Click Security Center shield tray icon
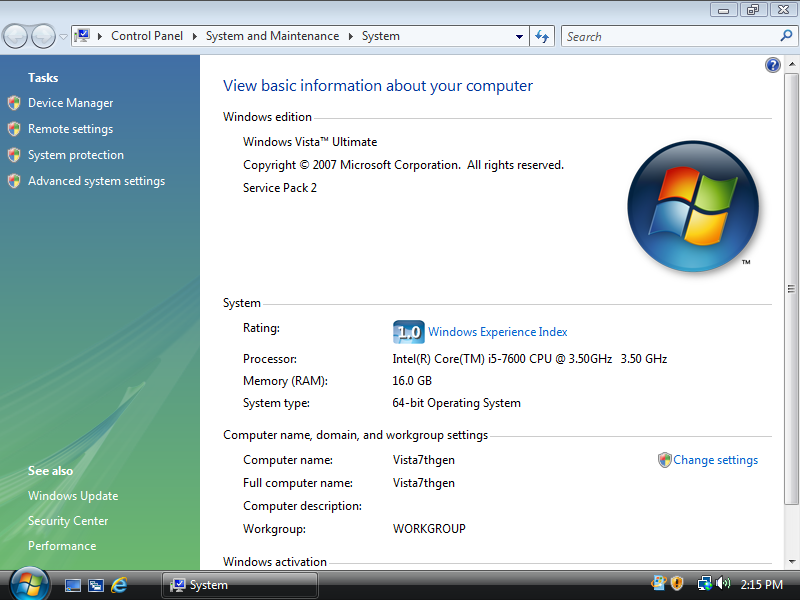The width and height of the screenshot is (800, 600). tap(677, 583)
